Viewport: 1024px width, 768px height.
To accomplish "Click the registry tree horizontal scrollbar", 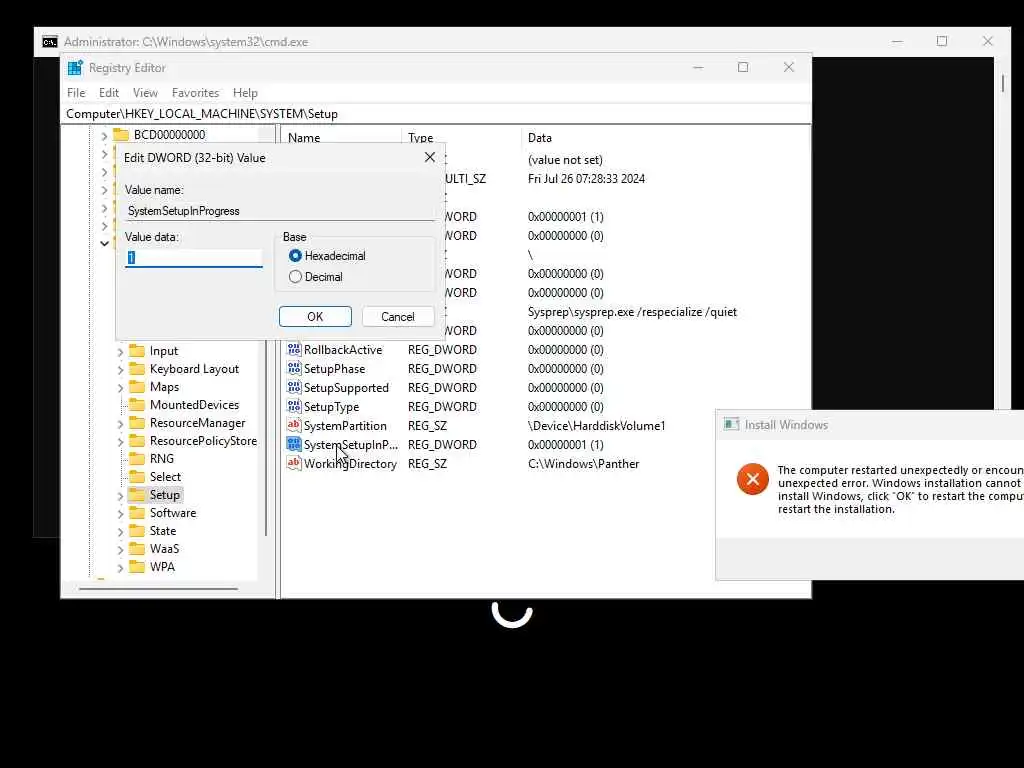I will [159, 588].
